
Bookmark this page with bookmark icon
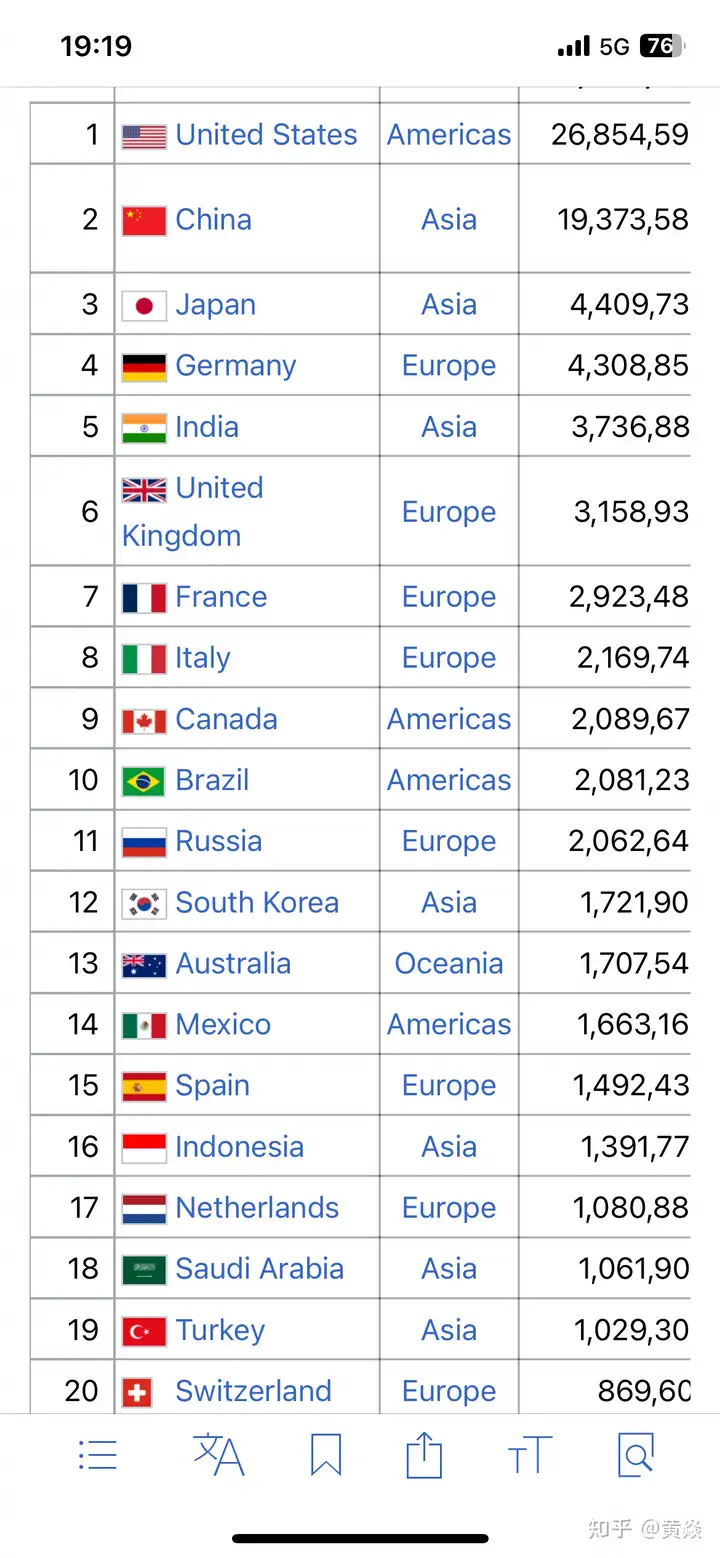(x=326, y=1455)
